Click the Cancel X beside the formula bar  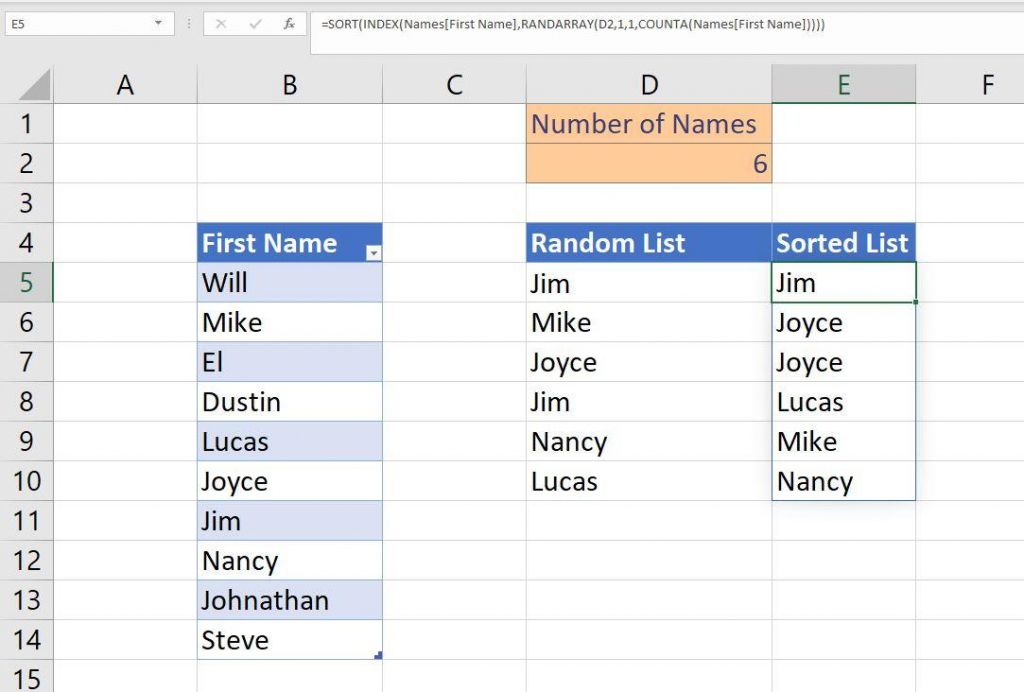[222, 23]
